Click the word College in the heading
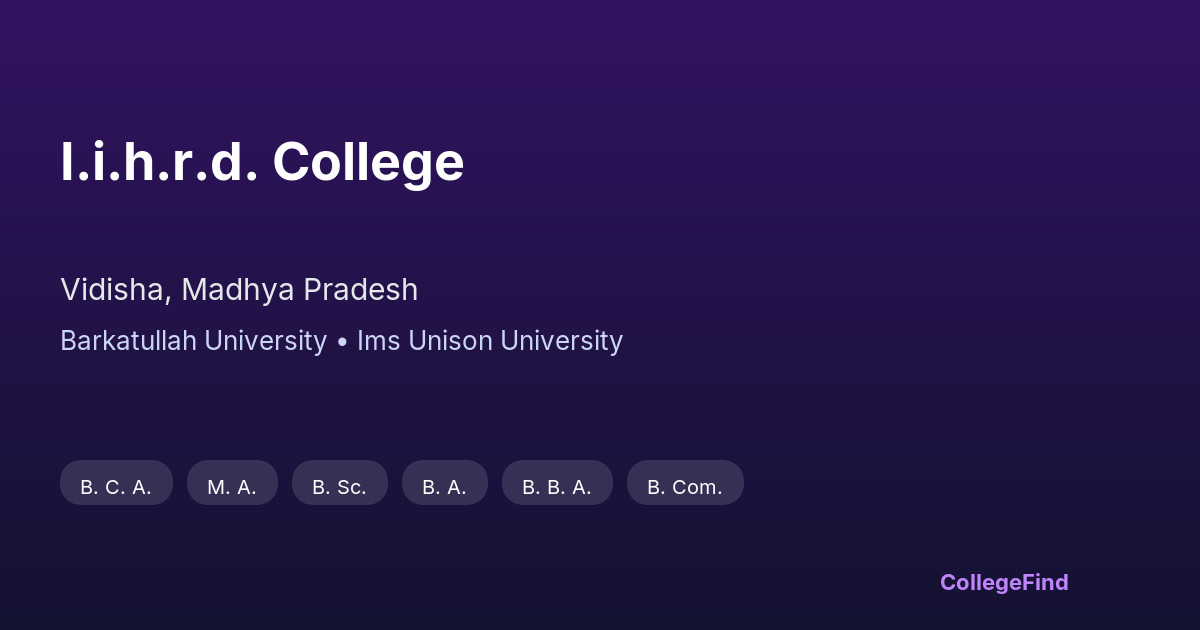This screenshot has height=630, width=1200. (368, 161)
